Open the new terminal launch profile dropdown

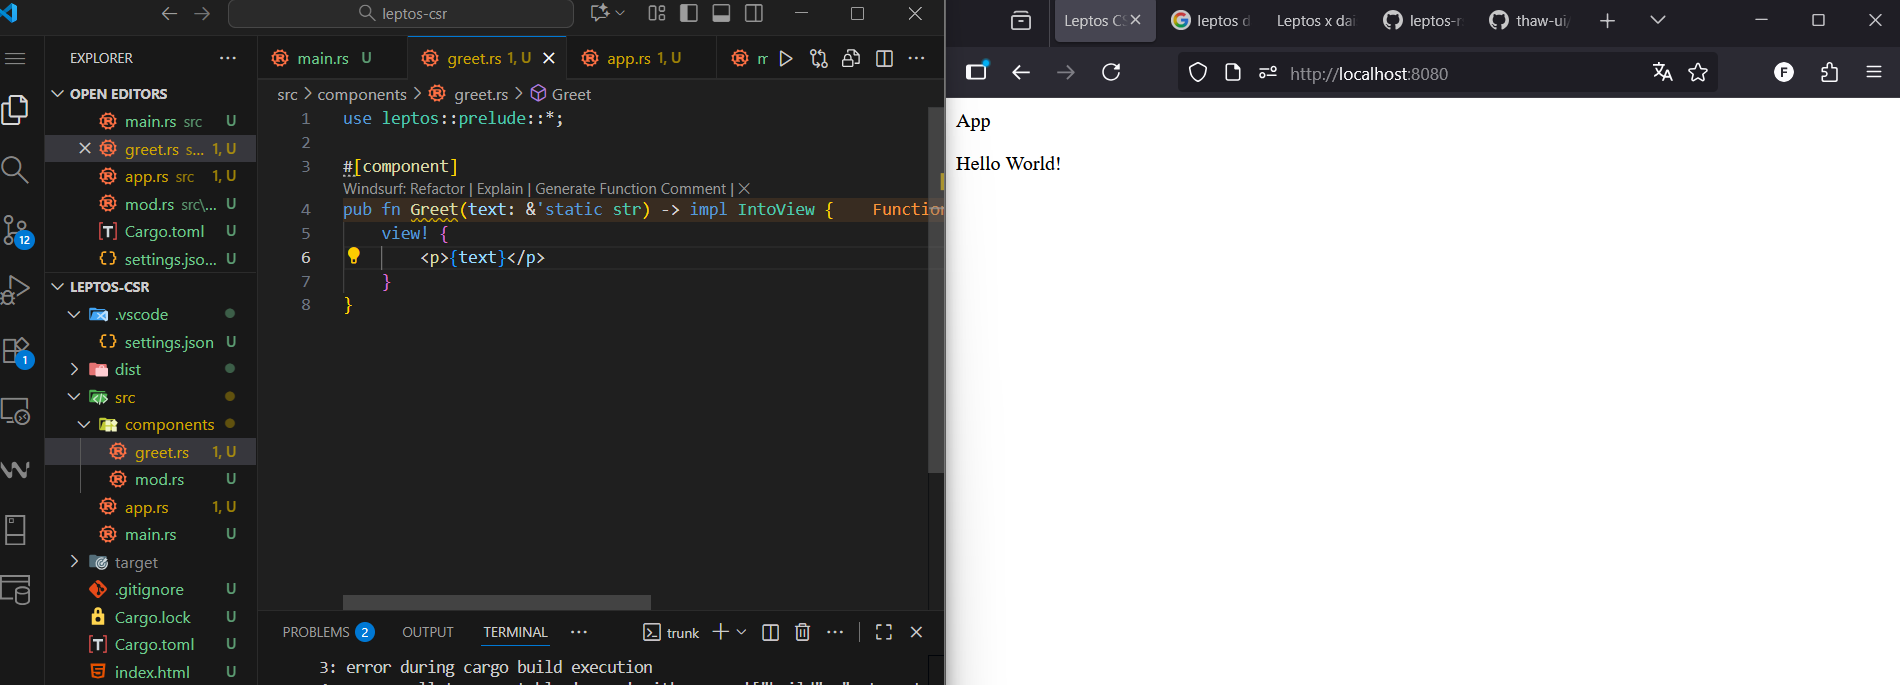[741, 632]
